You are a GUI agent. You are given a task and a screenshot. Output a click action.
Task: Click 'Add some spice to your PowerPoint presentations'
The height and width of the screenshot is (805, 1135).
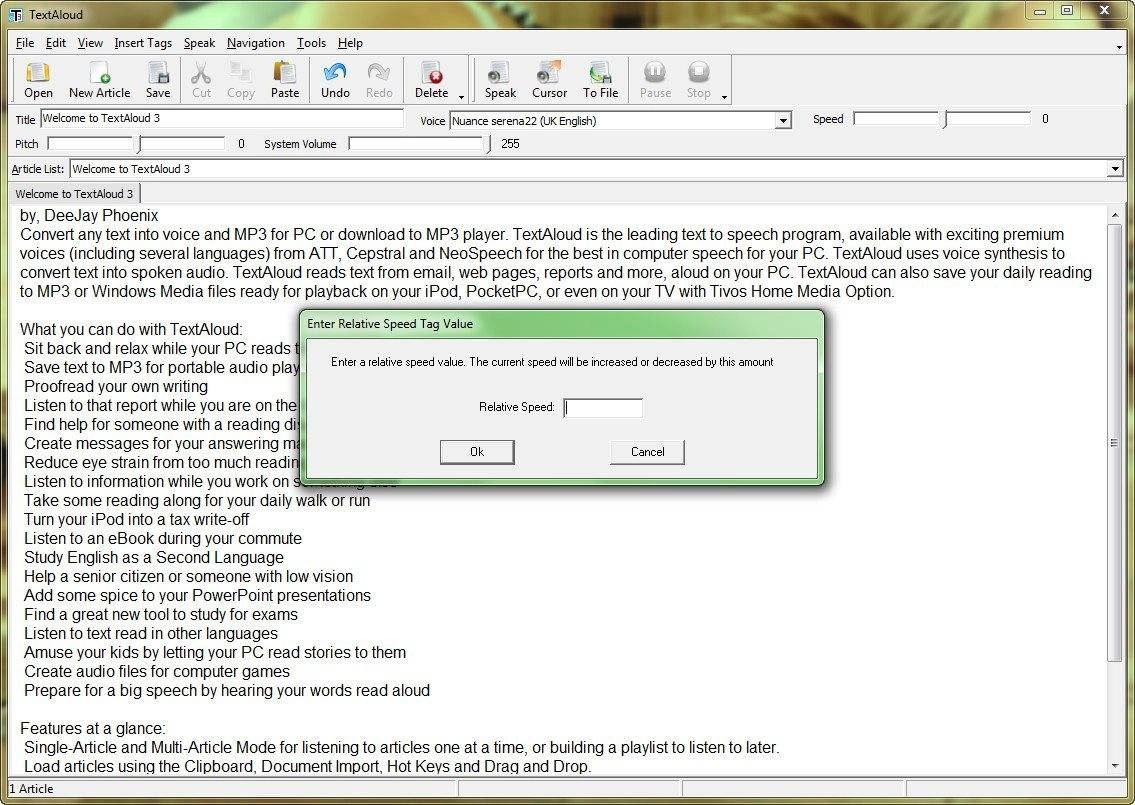tap(198, 595)
